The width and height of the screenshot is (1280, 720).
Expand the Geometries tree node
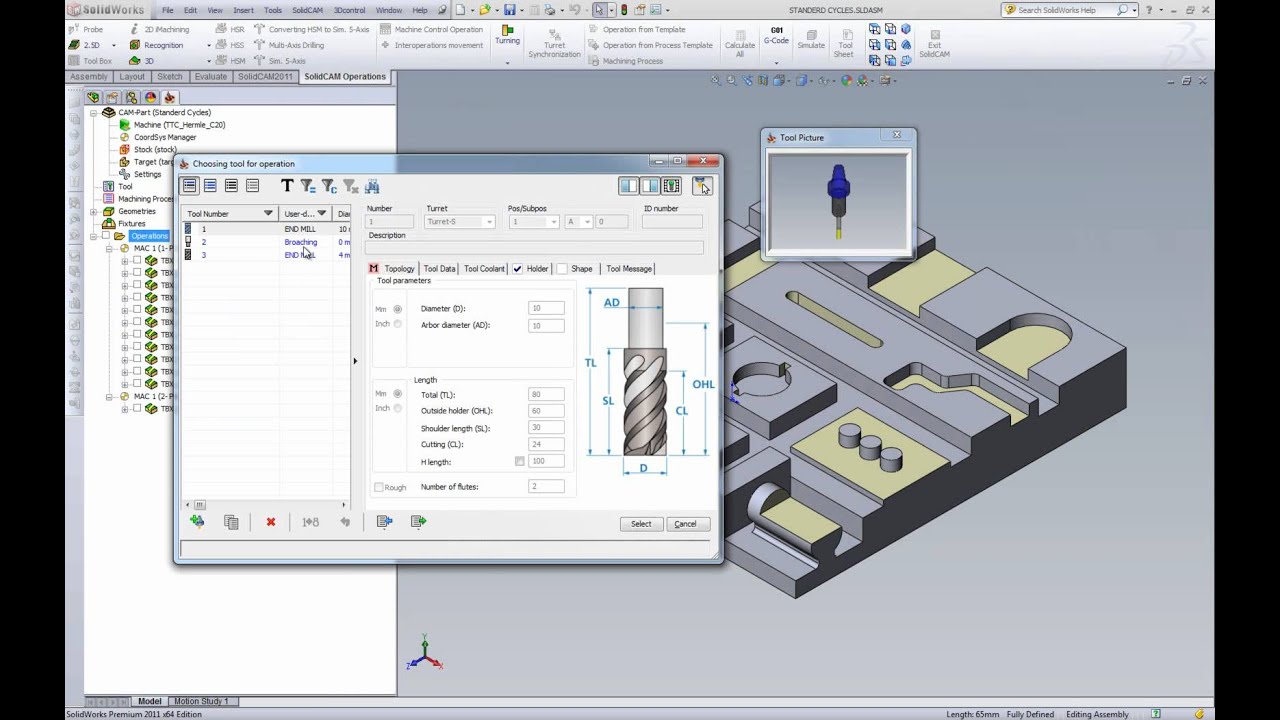coord(94,211)
